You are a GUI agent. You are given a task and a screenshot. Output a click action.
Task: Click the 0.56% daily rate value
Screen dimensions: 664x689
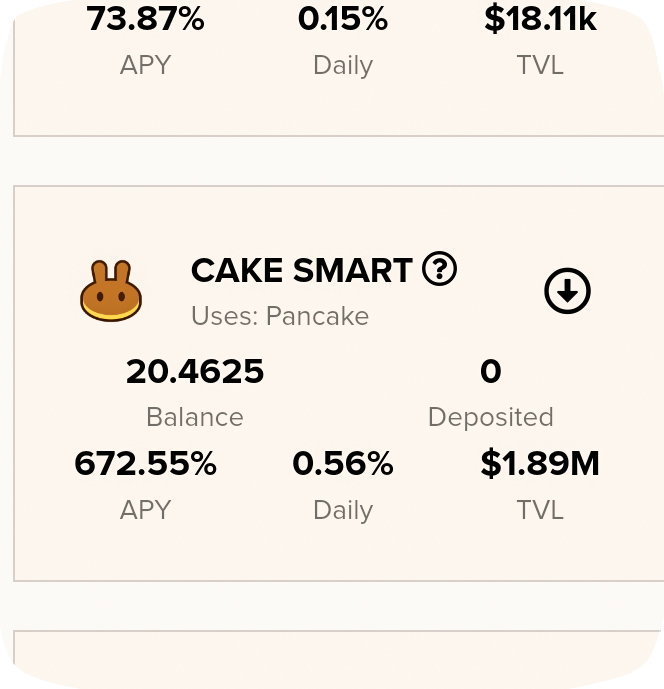pos(343,464)
